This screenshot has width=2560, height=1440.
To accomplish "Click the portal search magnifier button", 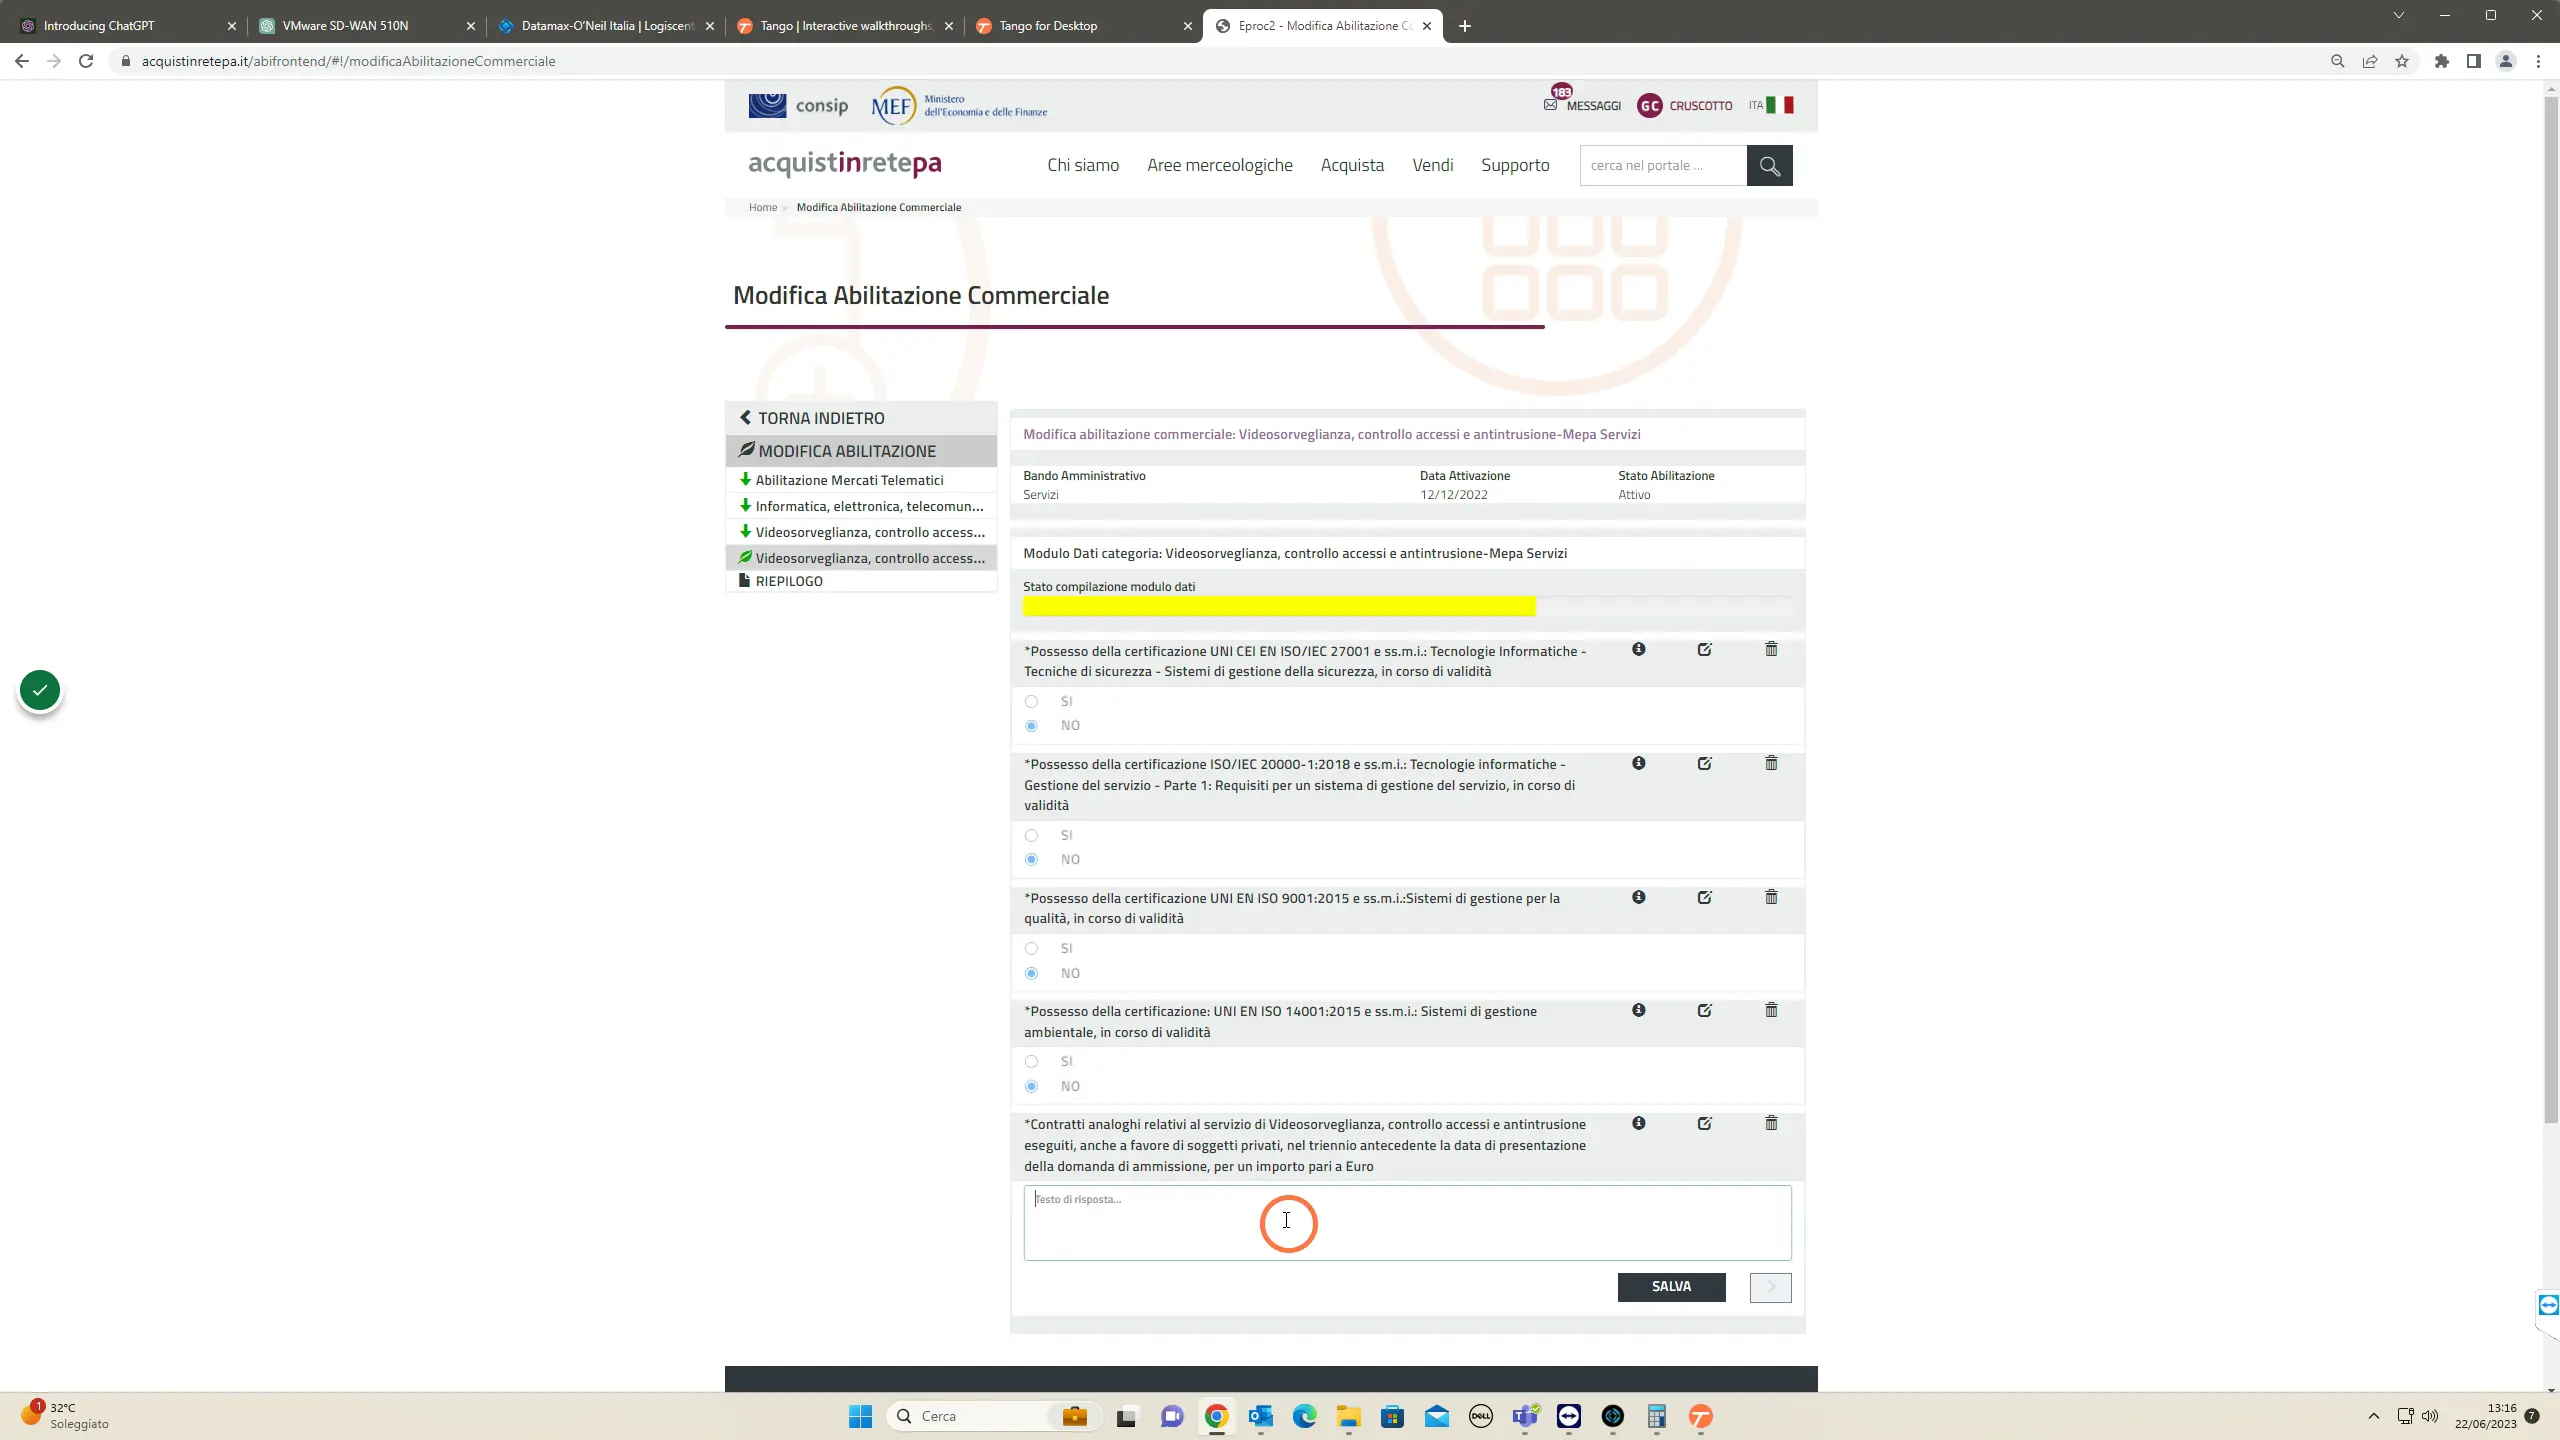I will click(x=1769, y=166).
